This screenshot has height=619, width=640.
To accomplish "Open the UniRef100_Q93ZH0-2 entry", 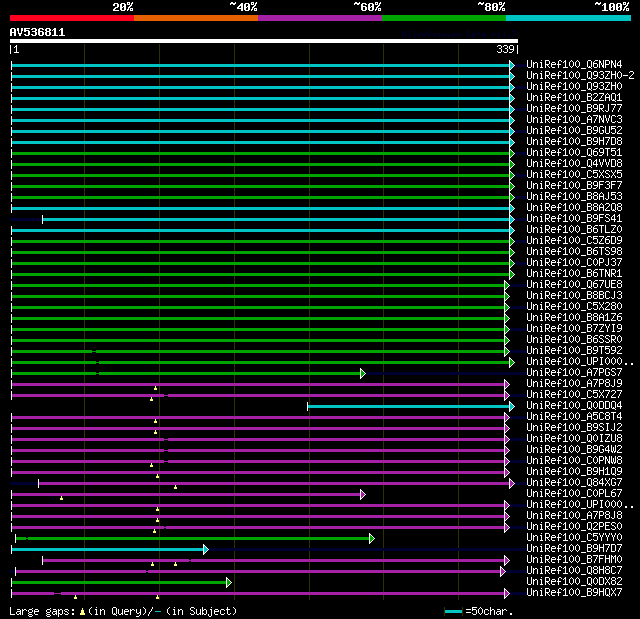I will pos(580,75).
